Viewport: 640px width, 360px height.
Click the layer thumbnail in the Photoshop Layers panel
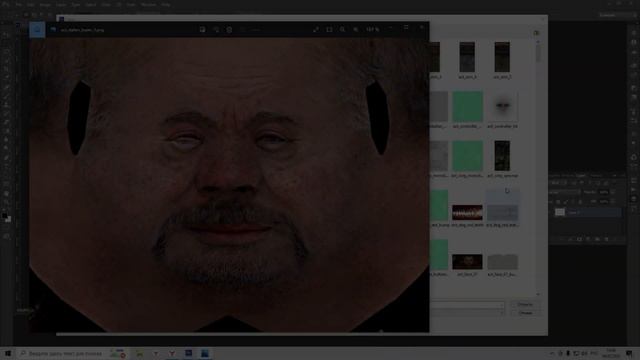pos(560,212)
